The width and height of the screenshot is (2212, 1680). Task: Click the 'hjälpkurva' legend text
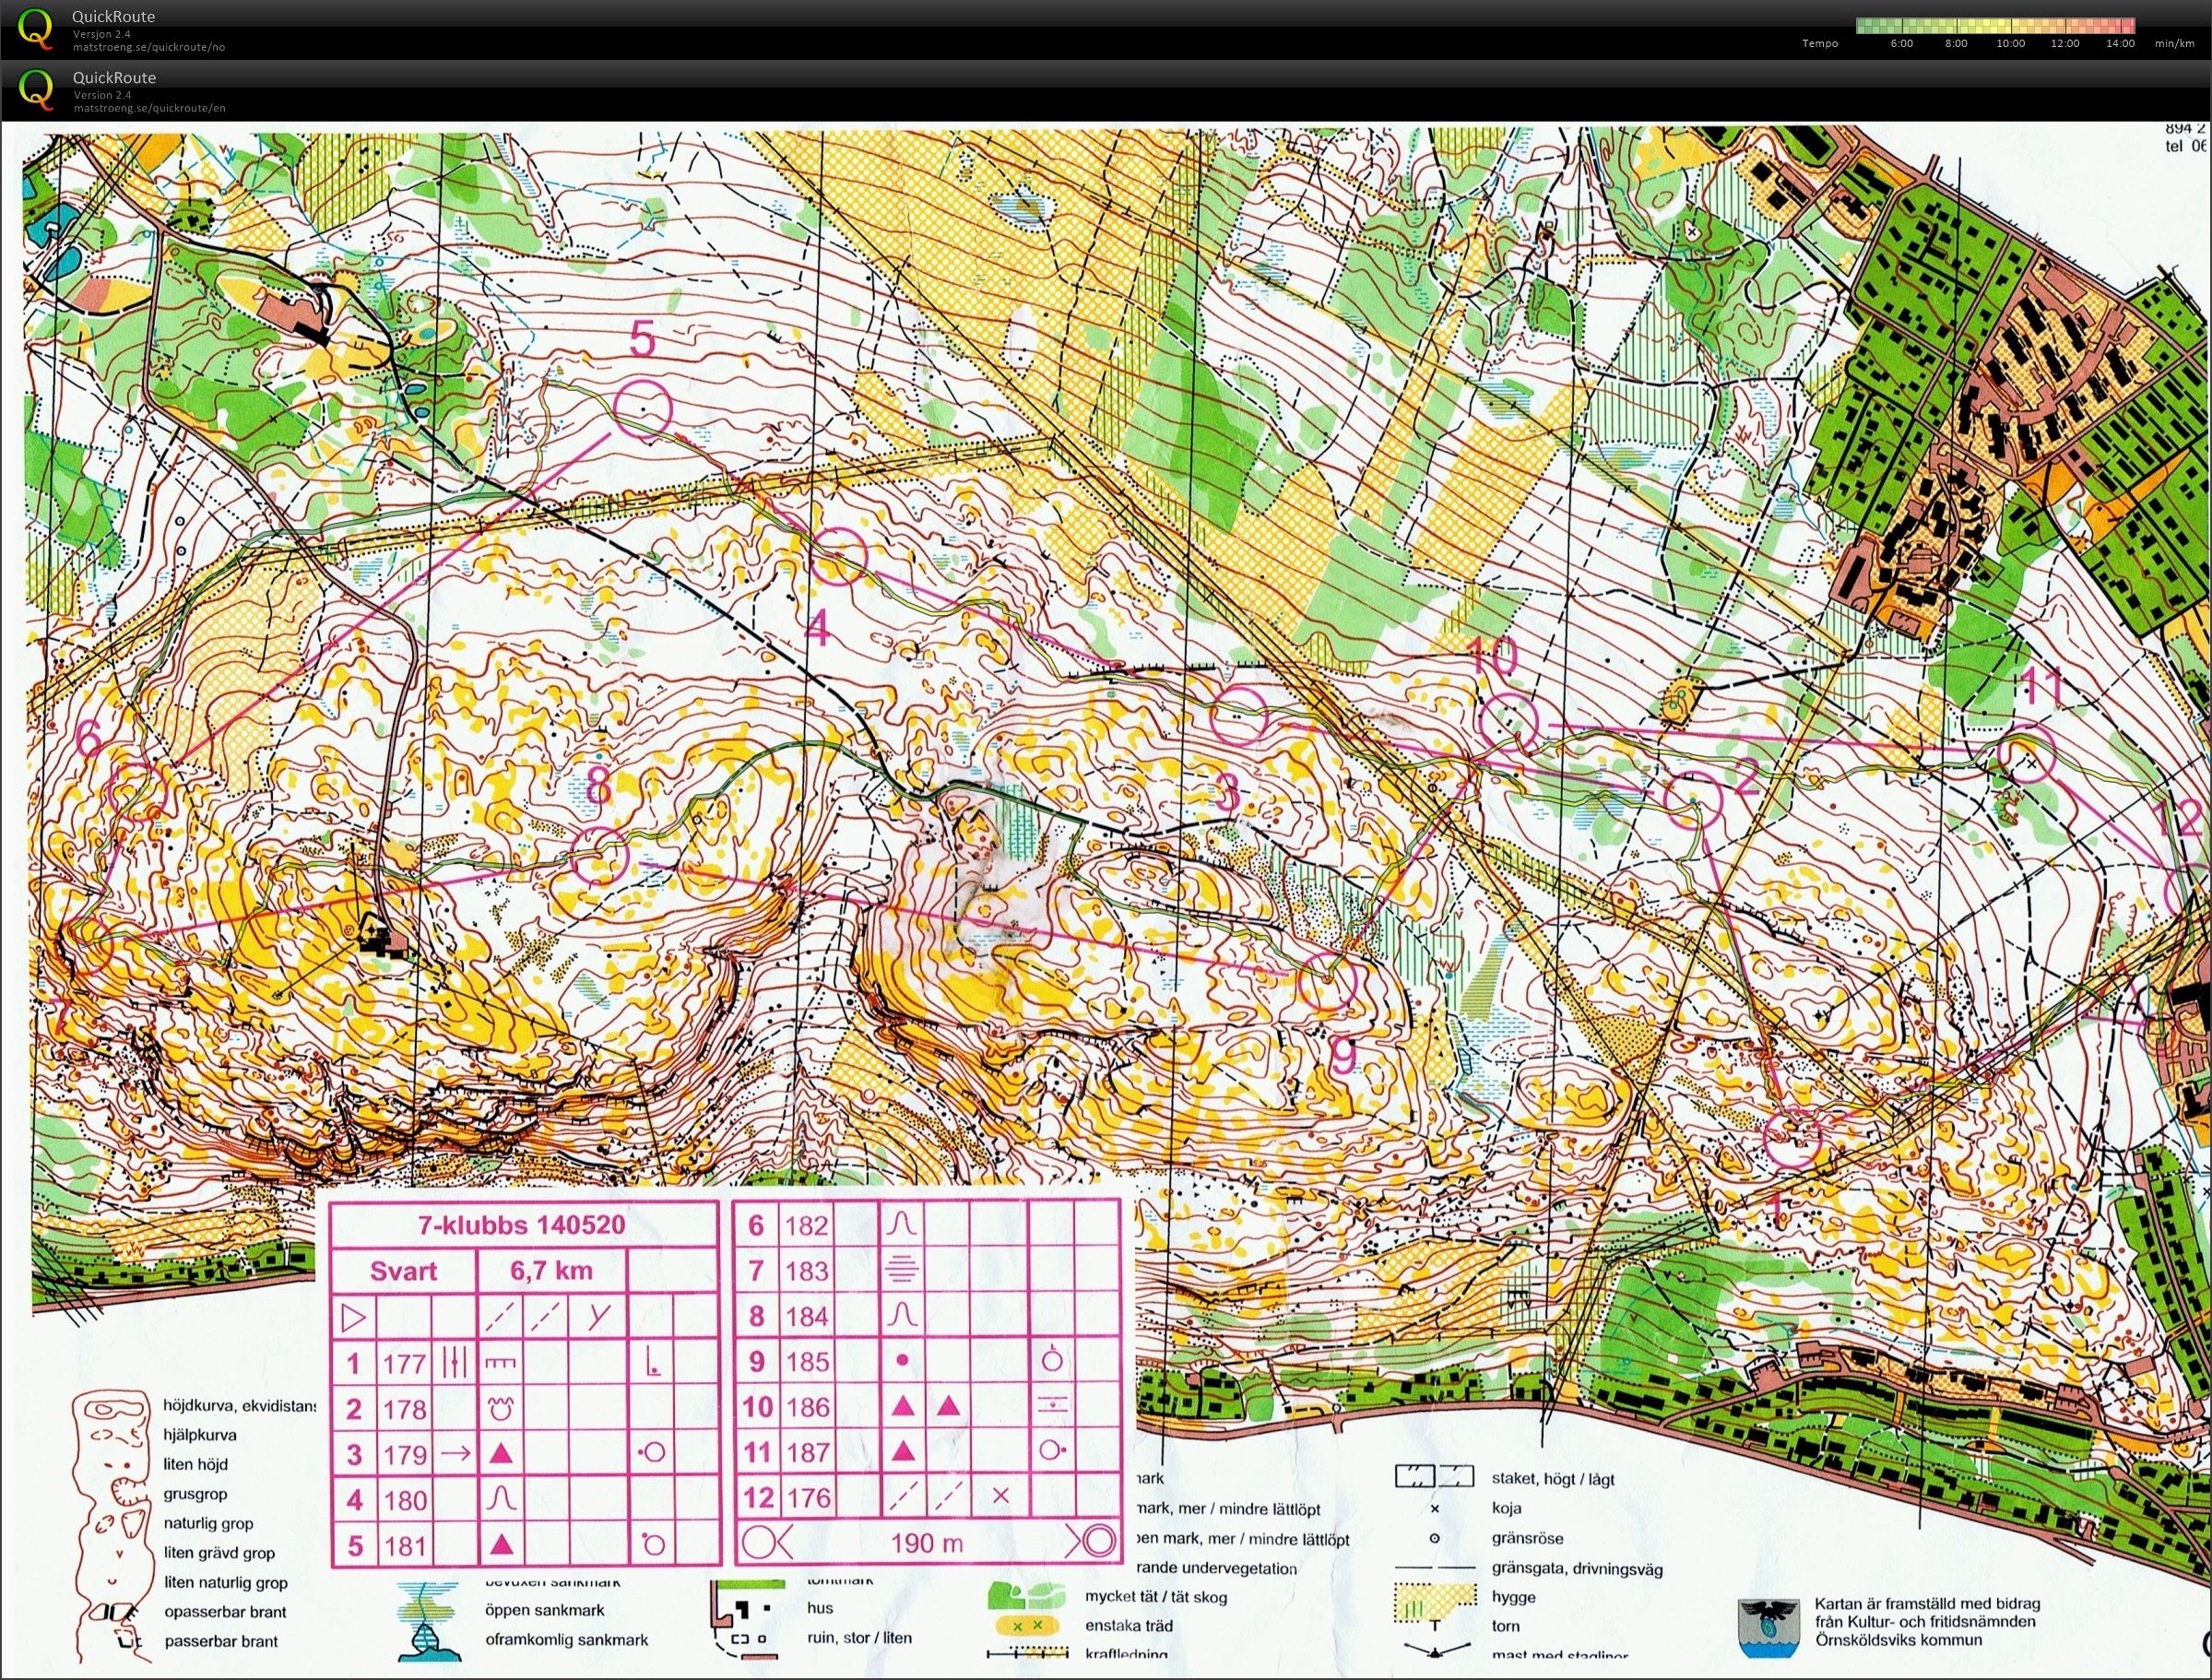pyautogui.click(x=199, y=1435)
